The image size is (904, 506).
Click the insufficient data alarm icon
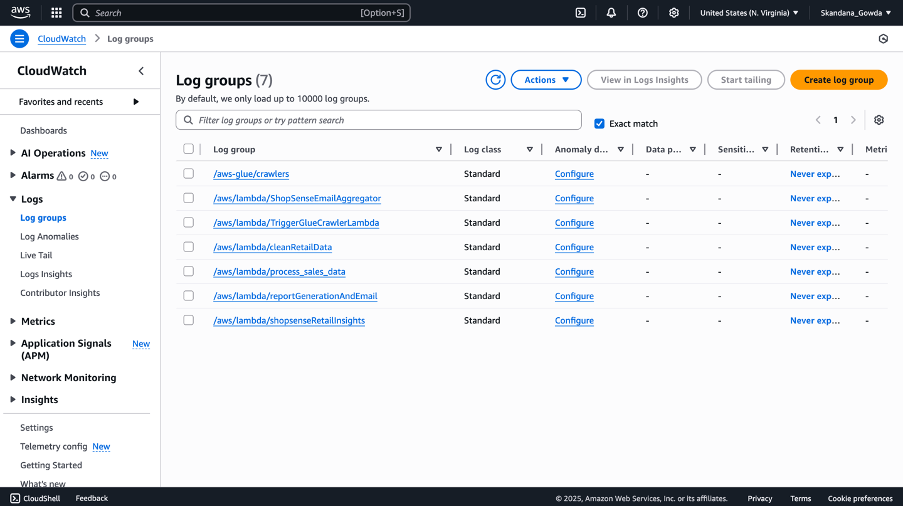pos(105,176)
